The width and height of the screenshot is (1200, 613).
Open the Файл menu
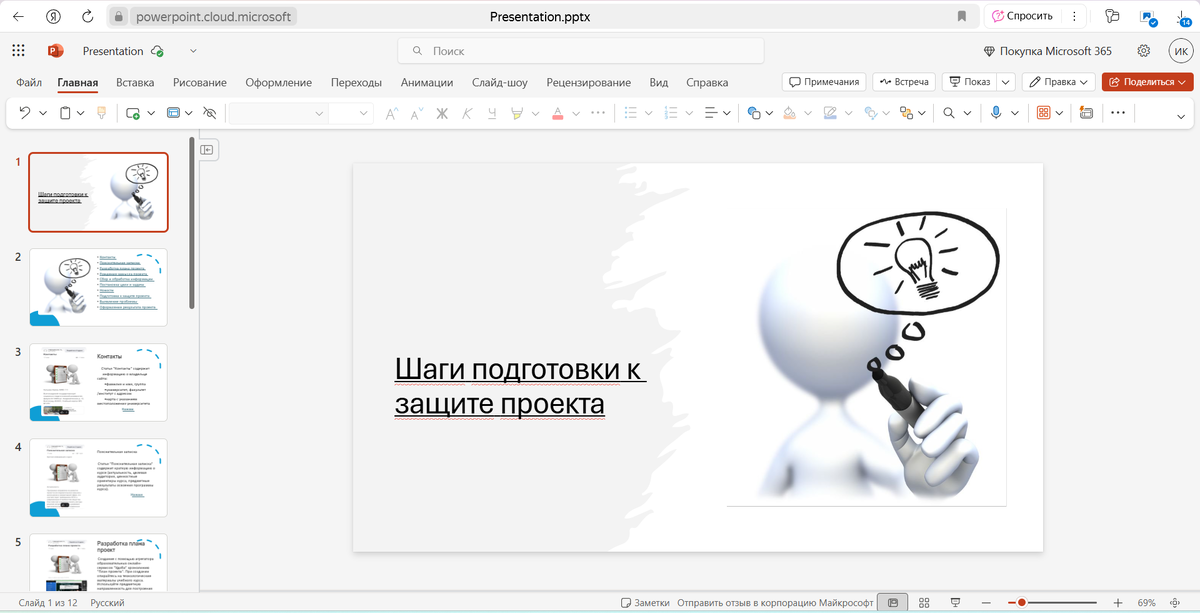pos(29,82)
